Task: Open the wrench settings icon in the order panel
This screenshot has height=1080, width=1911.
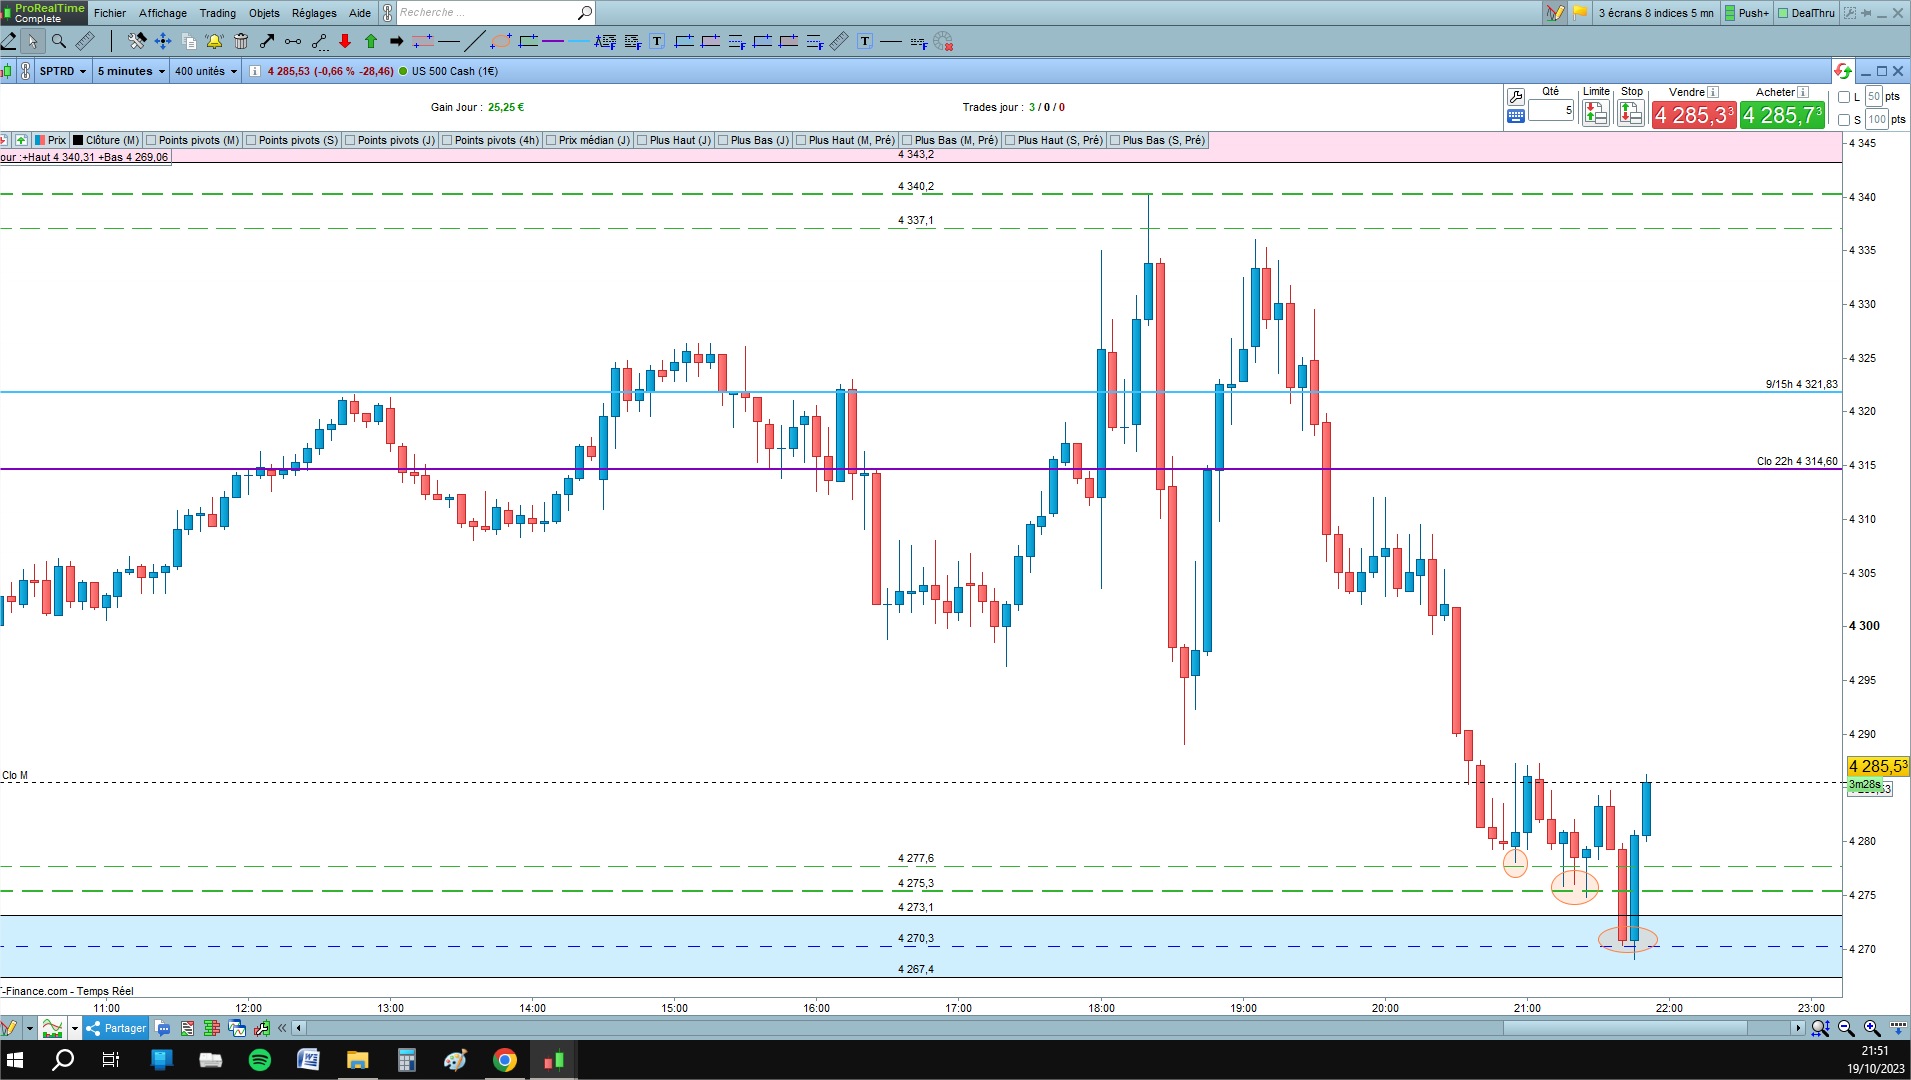Action: 1516,97
